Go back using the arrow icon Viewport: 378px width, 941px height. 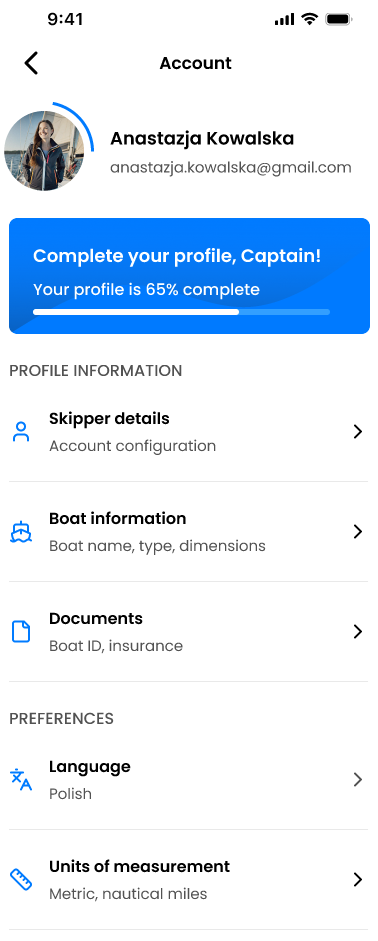pos(31,63)
